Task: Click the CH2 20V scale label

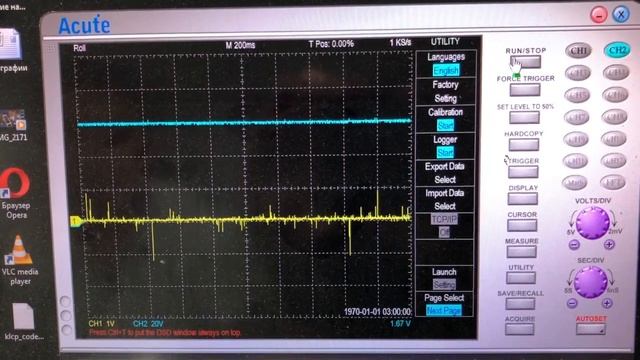Action: click(148, 324)
